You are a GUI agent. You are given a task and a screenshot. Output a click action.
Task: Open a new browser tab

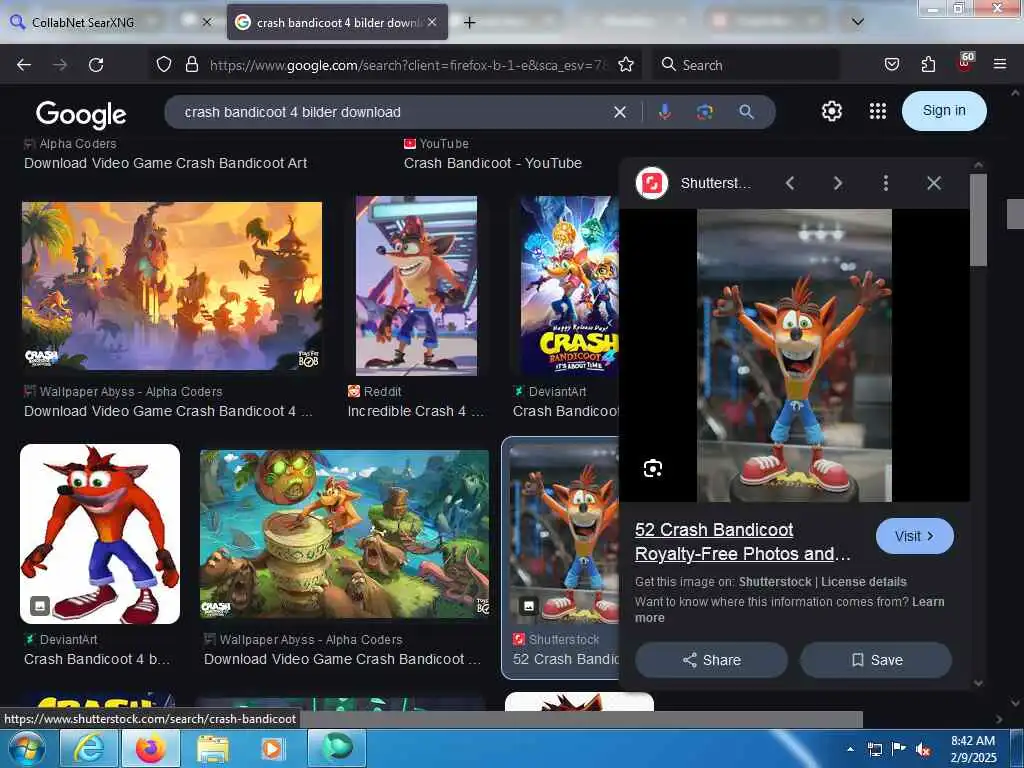[x=469, y=22]
